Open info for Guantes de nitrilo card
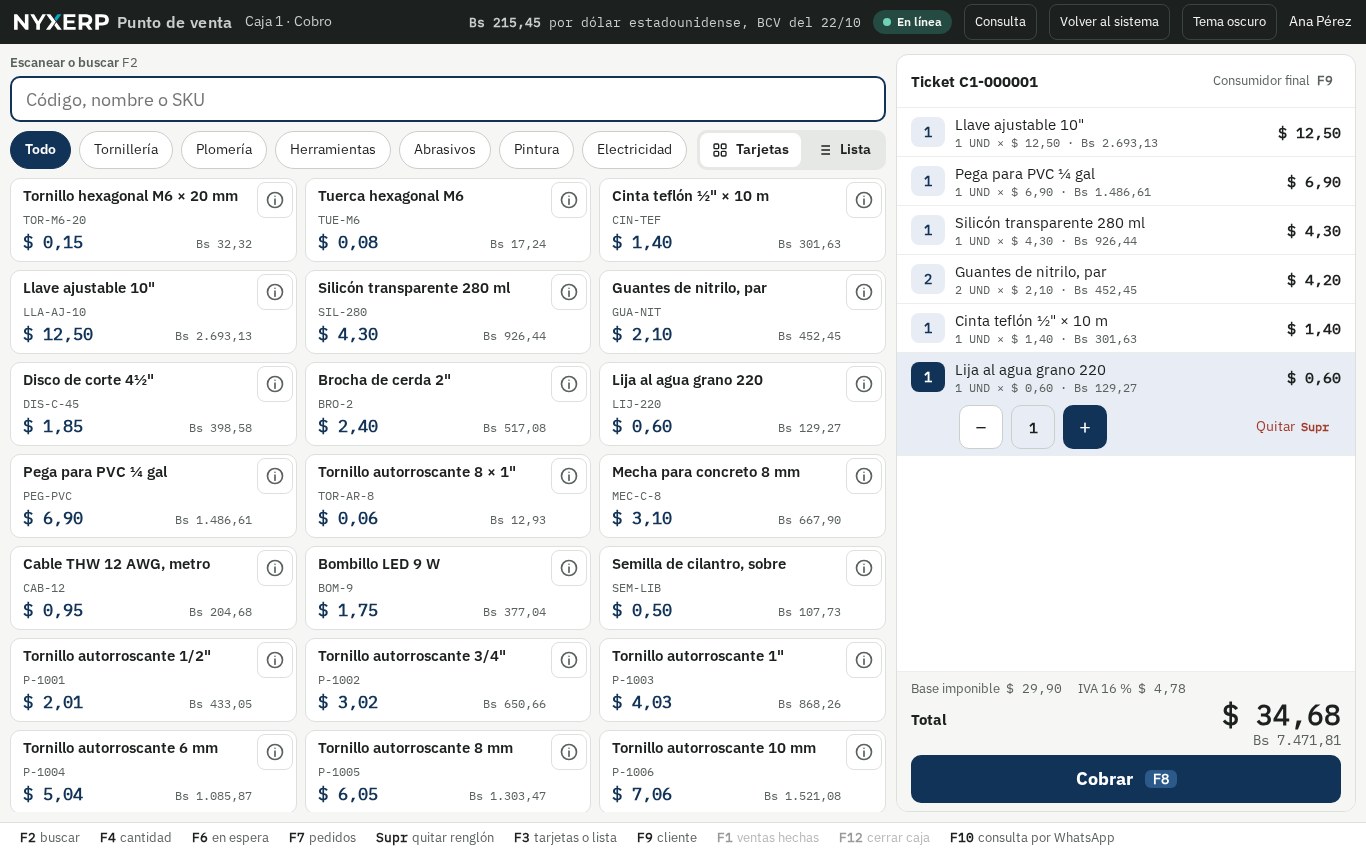The width and height of the screenshot is (1366, 854). point(864,292)
